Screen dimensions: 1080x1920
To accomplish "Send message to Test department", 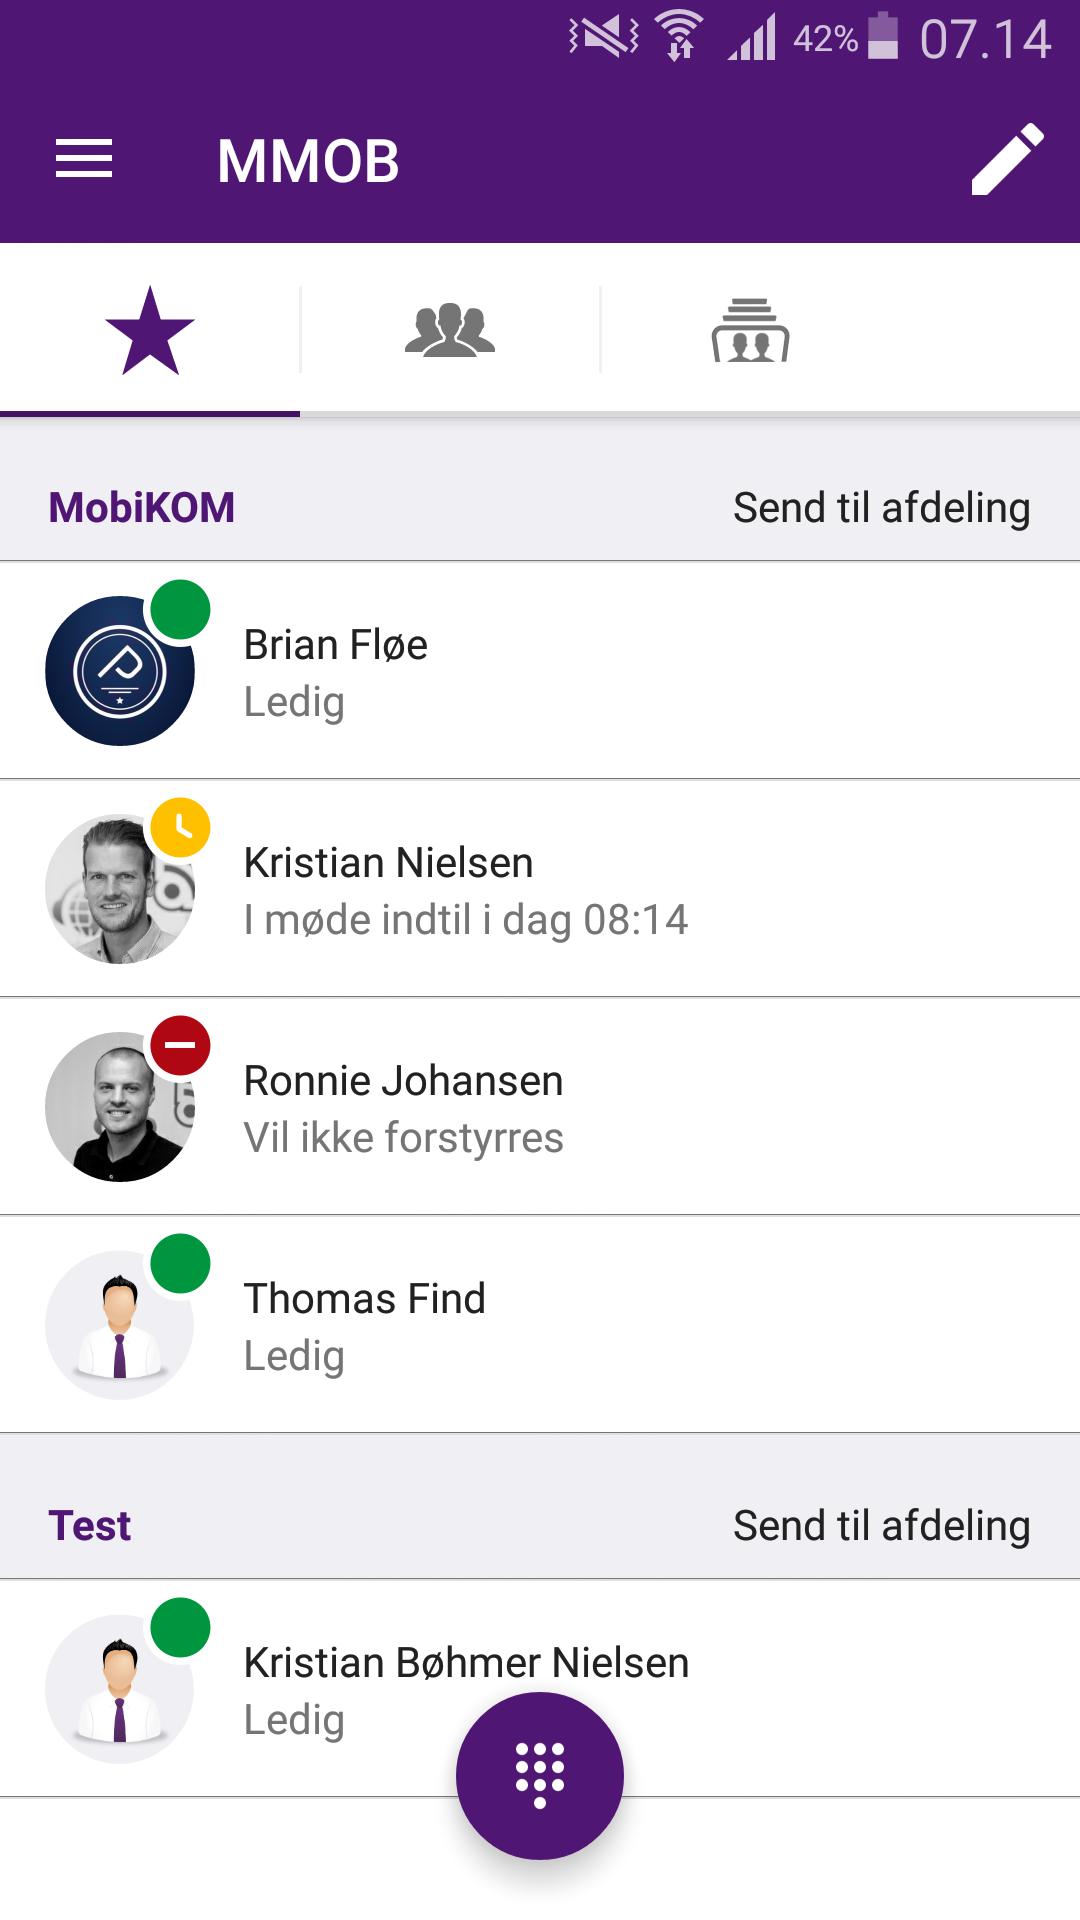I will point(881,1526).
